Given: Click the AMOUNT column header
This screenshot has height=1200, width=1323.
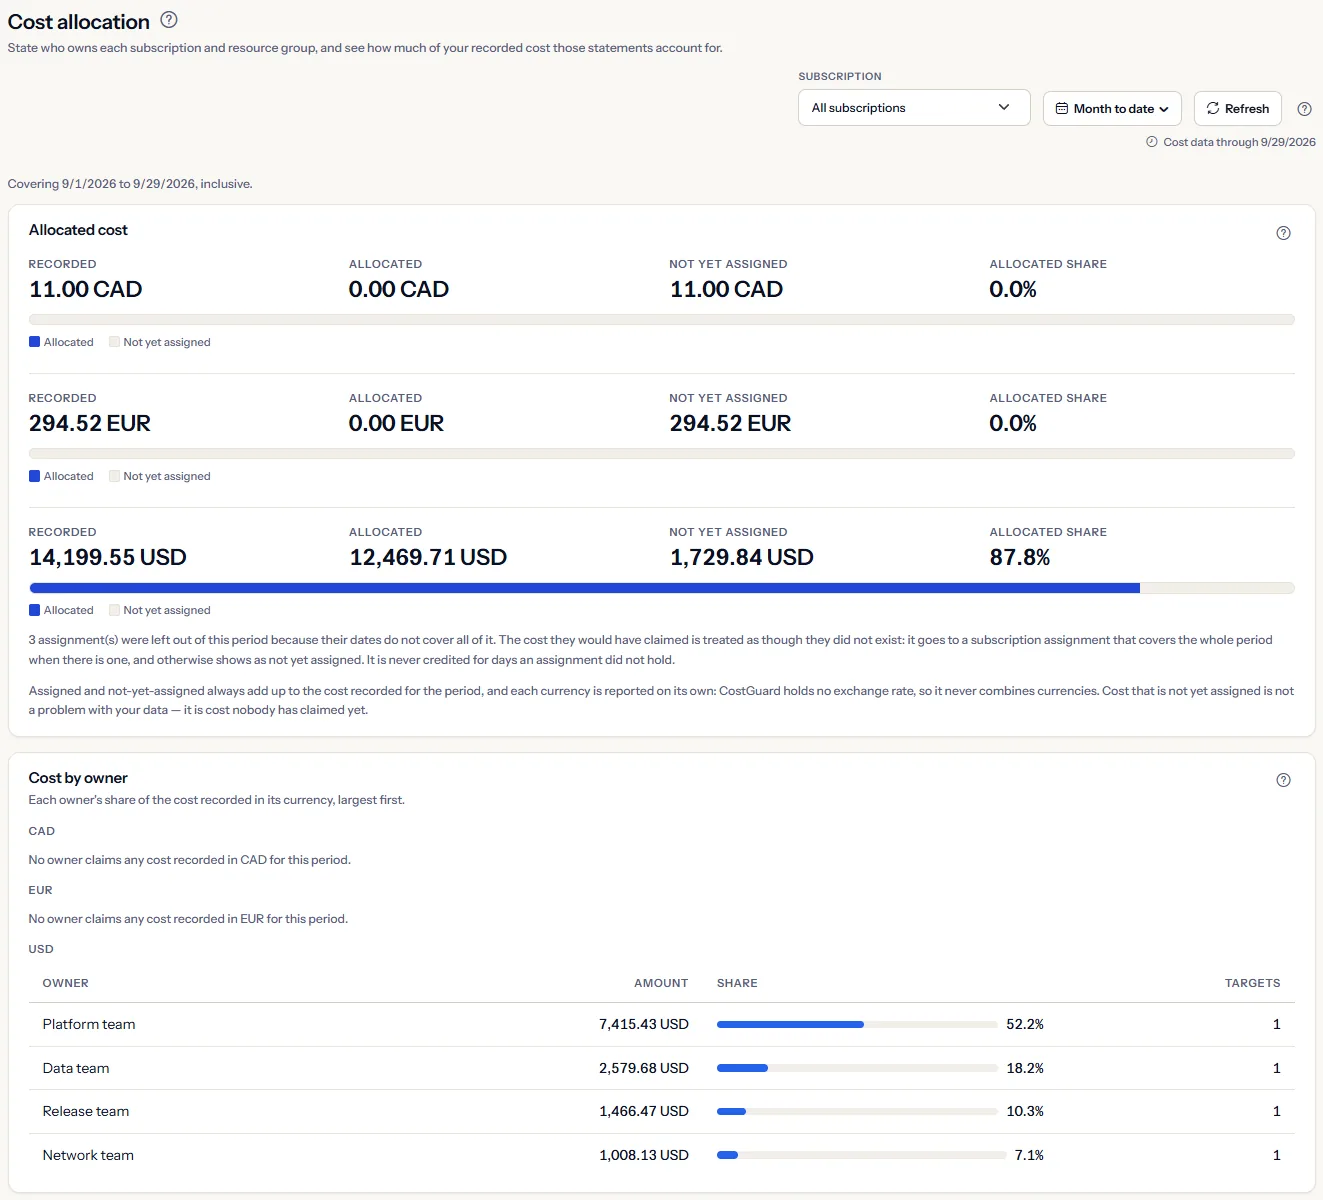Looking at the screenshot, I should (661, 983).
